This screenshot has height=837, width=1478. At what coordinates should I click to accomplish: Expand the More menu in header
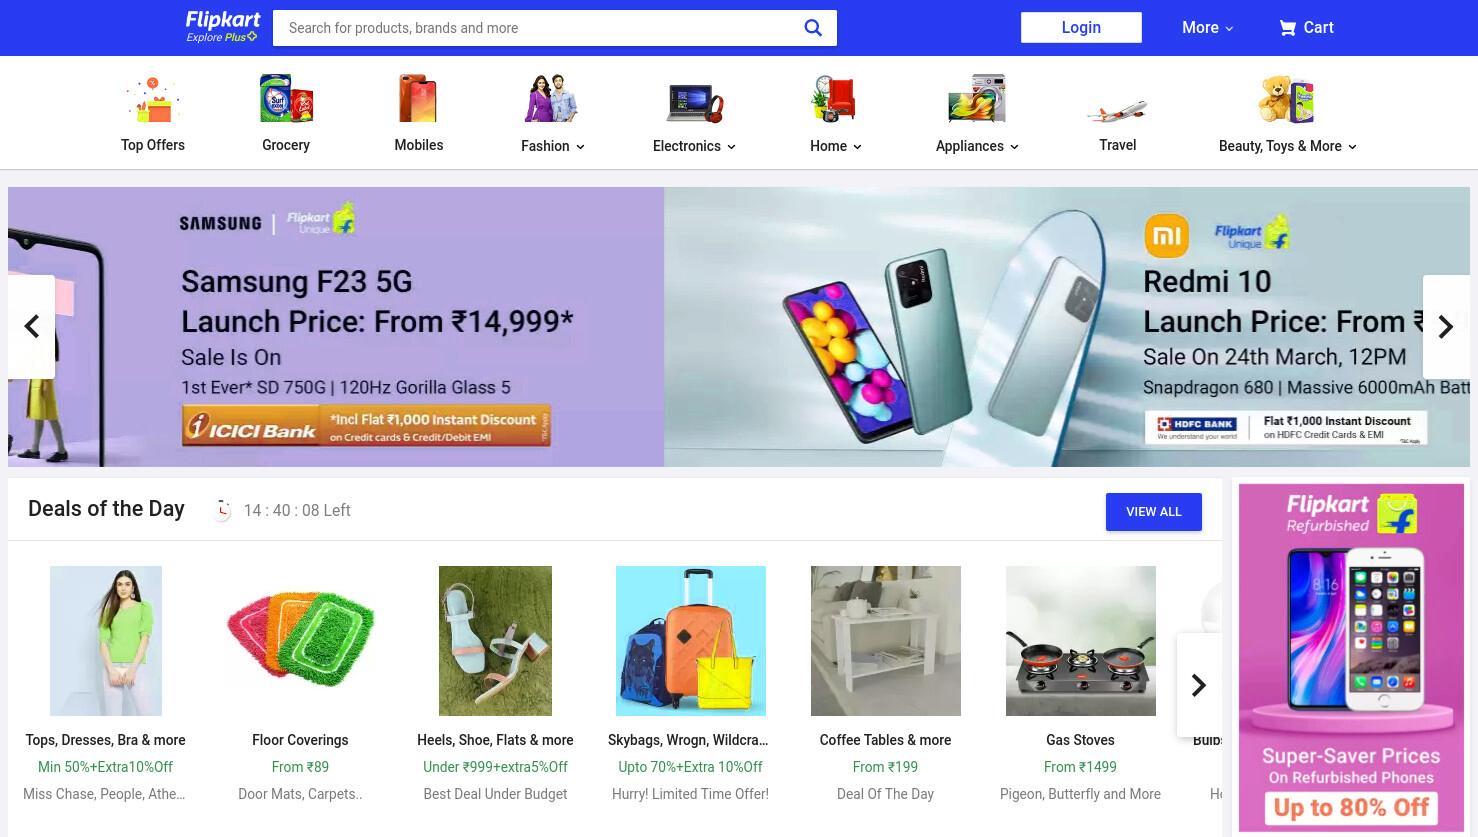[x=1207, y=28]
